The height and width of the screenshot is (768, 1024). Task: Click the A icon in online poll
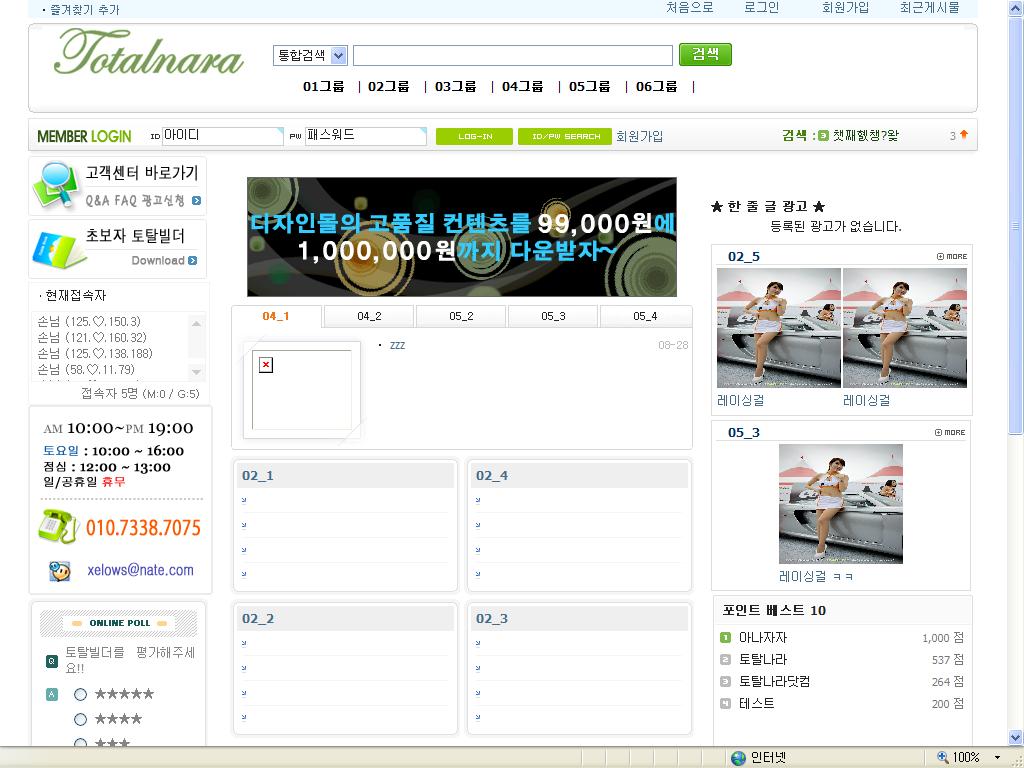click(x=52, y=694)
